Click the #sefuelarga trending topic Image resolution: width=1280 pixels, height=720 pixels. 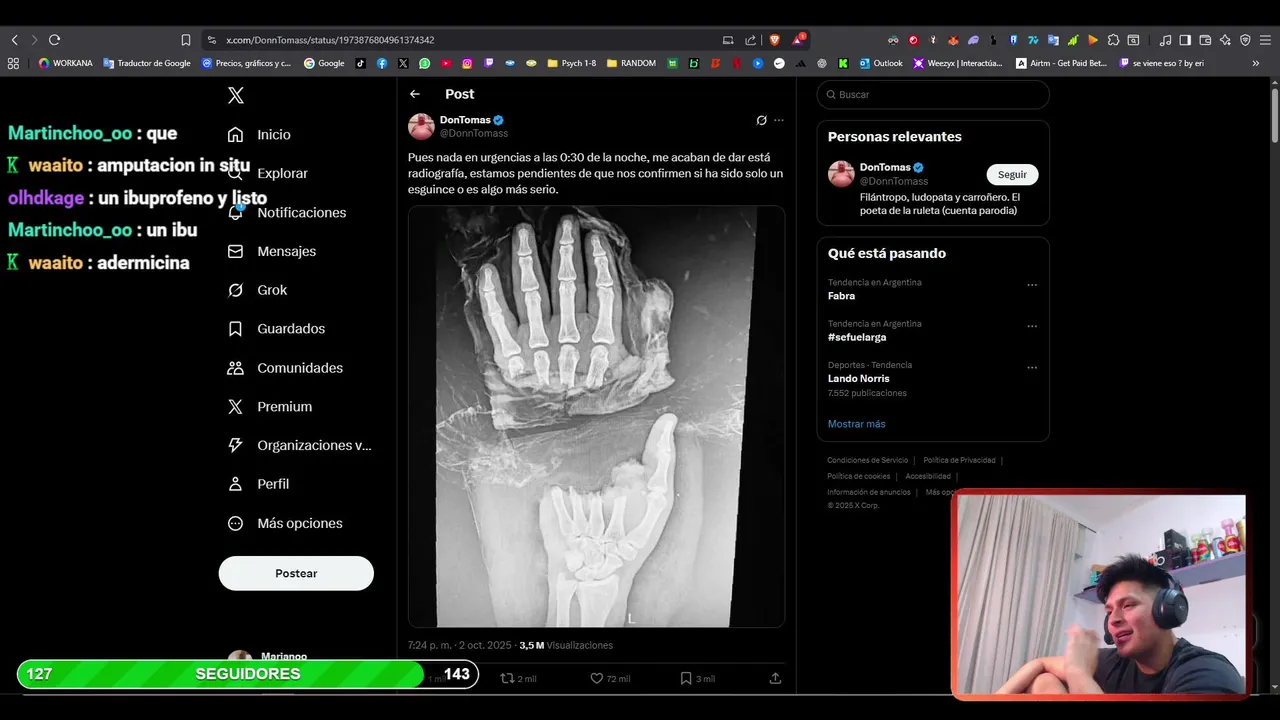[857, 337]
